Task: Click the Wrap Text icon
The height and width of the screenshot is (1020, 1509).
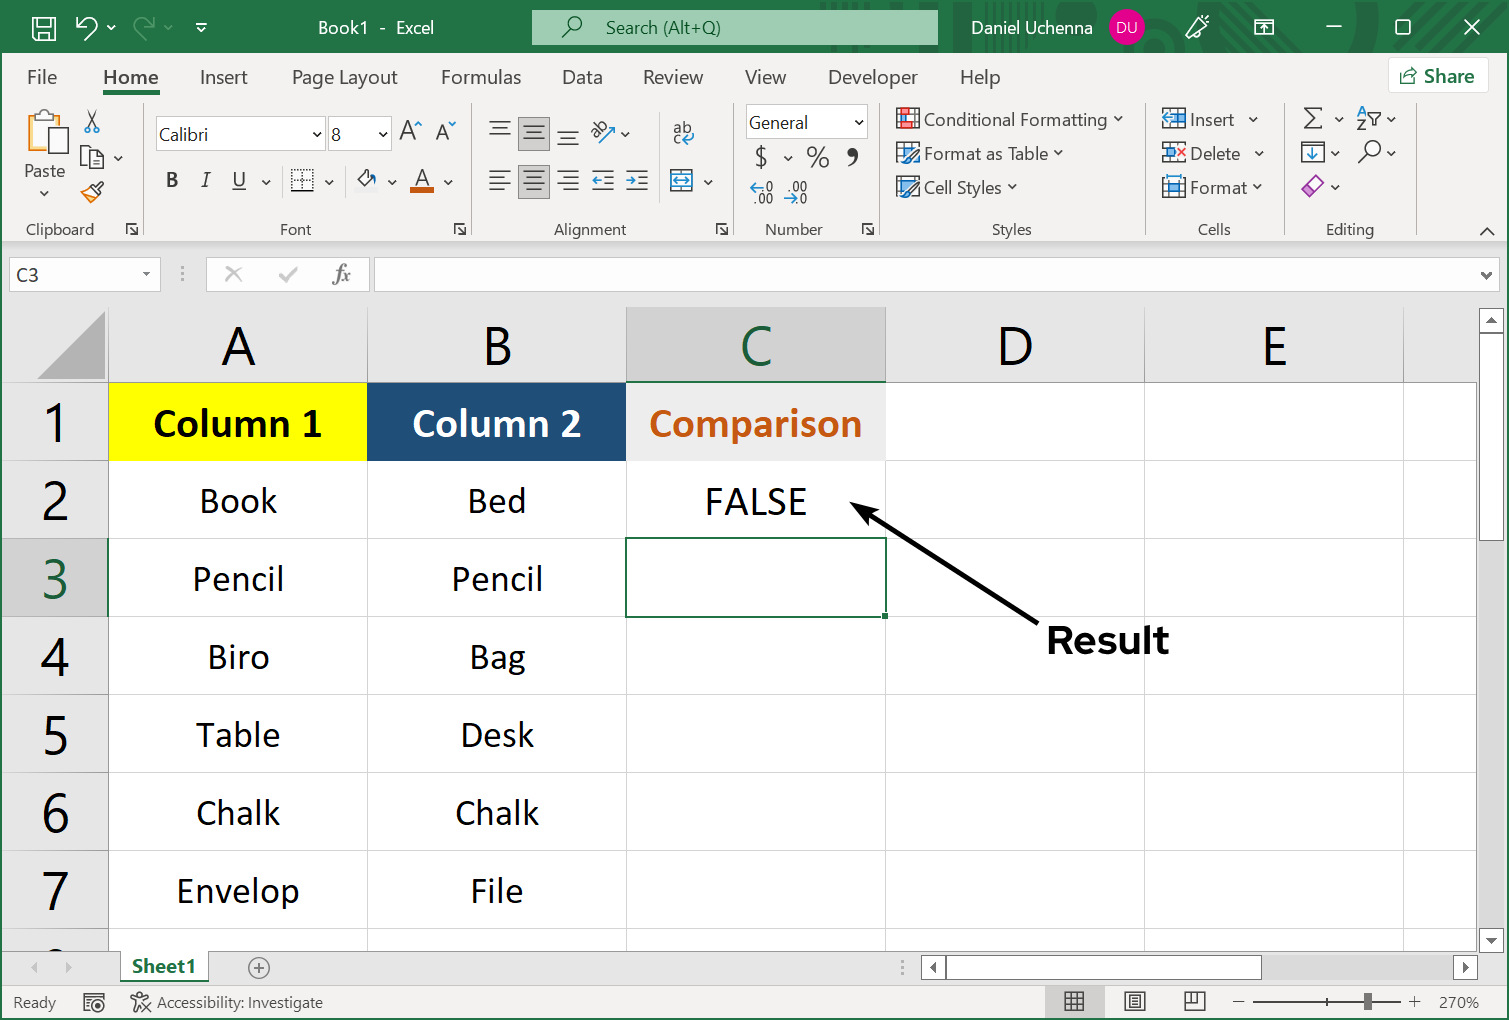Action: 683,132
